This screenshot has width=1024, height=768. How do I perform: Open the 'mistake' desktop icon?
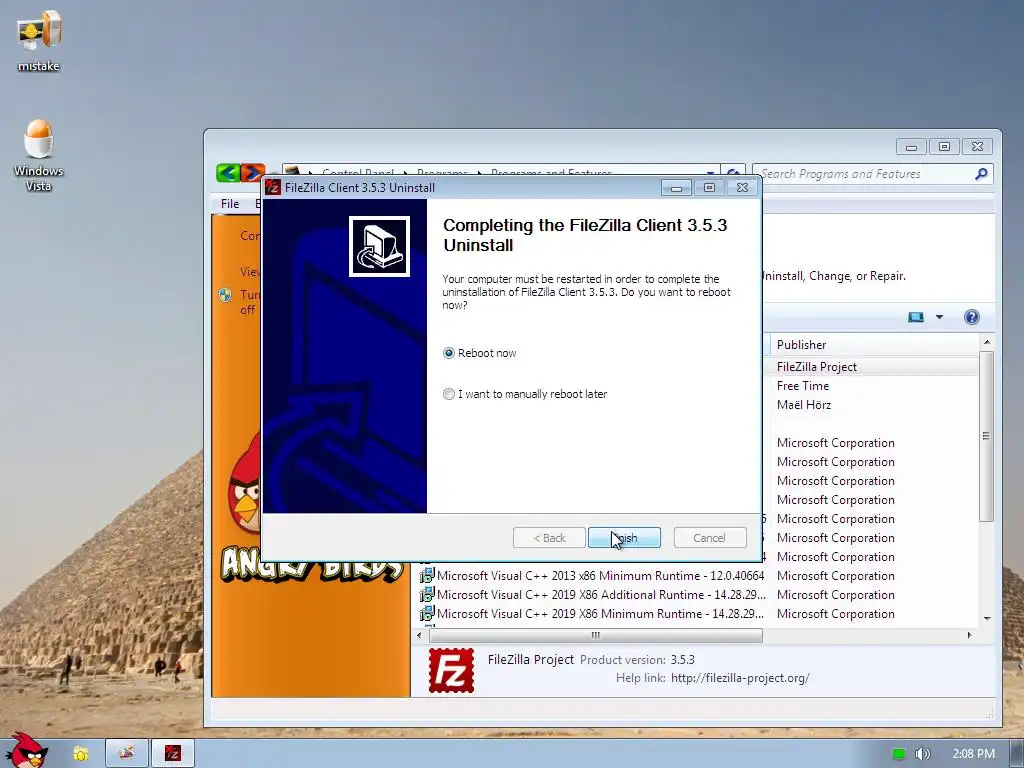39,39
